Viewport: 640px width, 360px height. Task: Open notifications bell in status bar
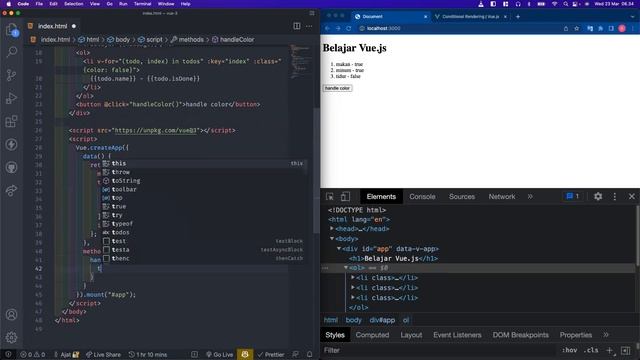click(x=309, y=355)
